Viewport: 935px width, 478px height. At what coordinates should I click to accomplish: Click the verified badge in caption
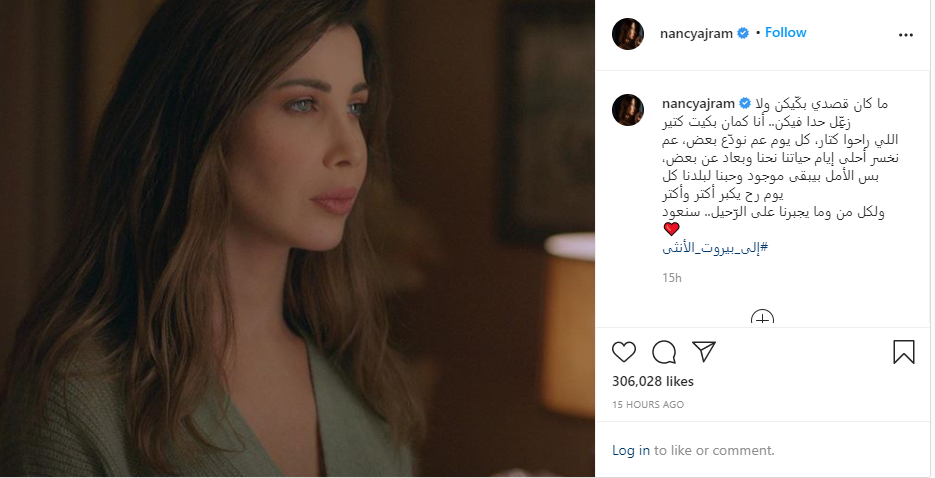[745, 103]
